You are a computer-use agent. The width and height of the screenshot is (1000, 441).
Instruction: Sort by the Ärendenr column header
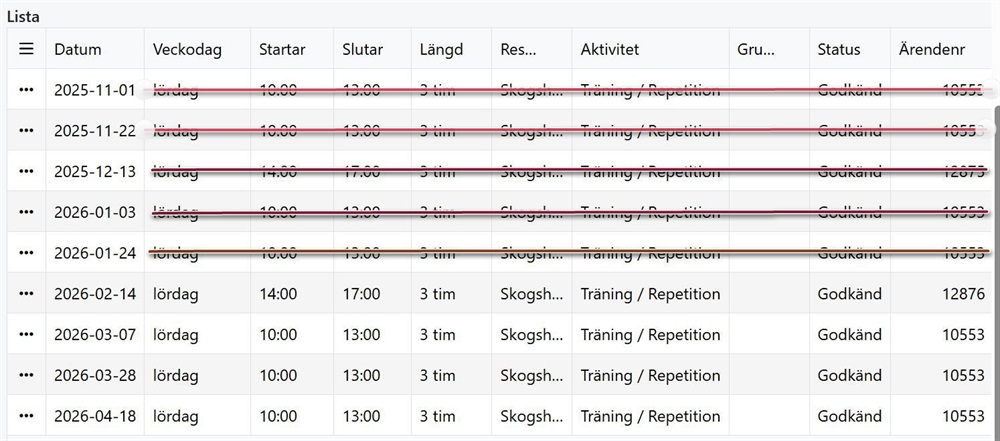(932, 49)
